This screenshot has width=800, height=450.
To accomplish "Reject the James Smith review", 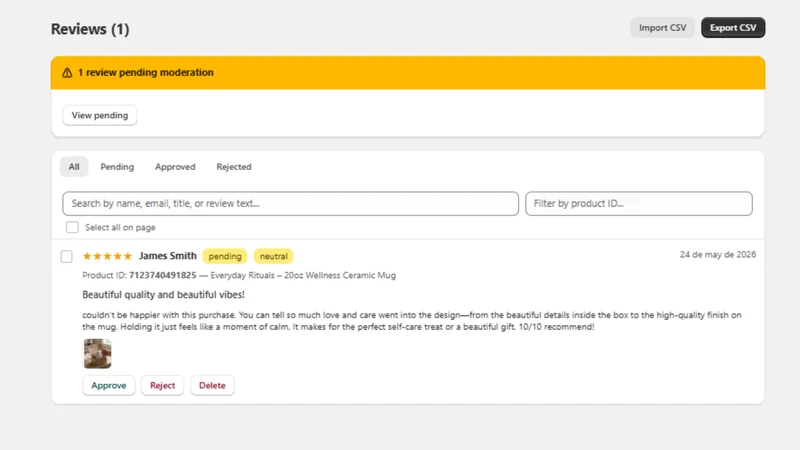I will click(162, 385).
